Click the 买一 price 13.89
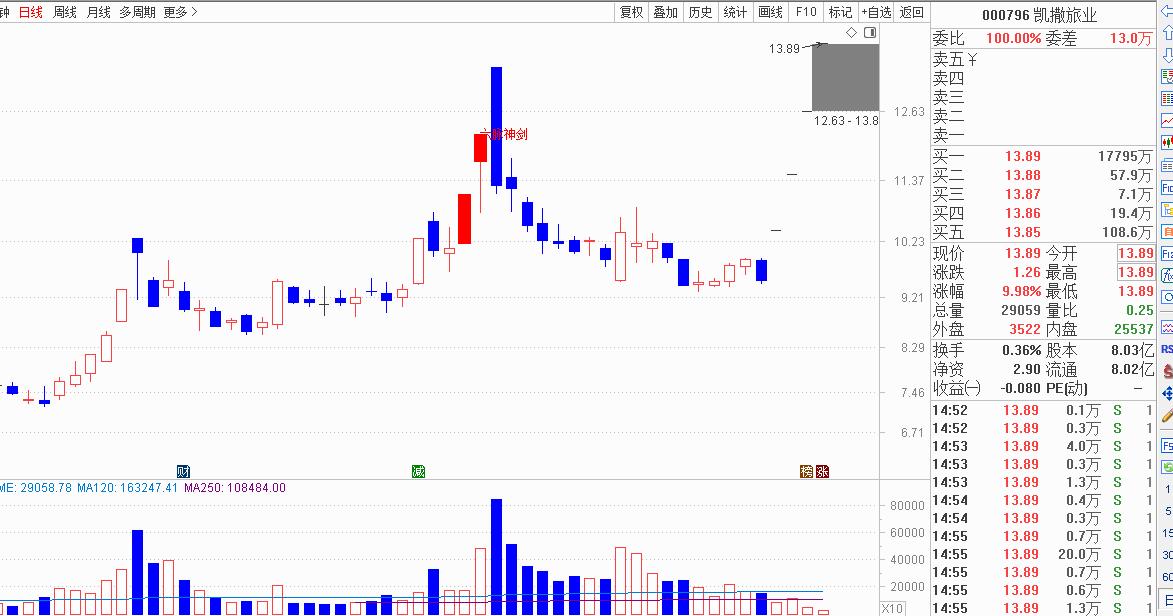The height and width of the screenshot is (616, 1173). click(1023, 156)
